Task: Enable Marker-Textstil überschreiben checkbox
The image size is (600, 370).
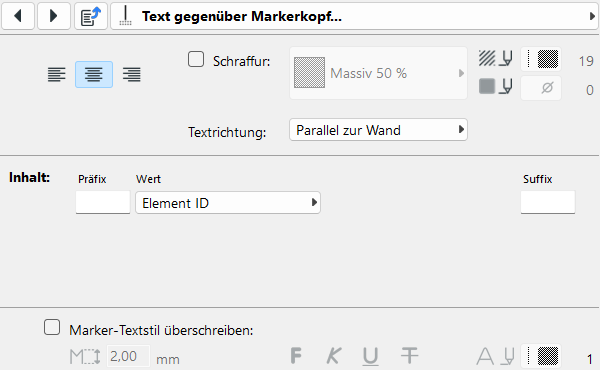Action: 52,328
